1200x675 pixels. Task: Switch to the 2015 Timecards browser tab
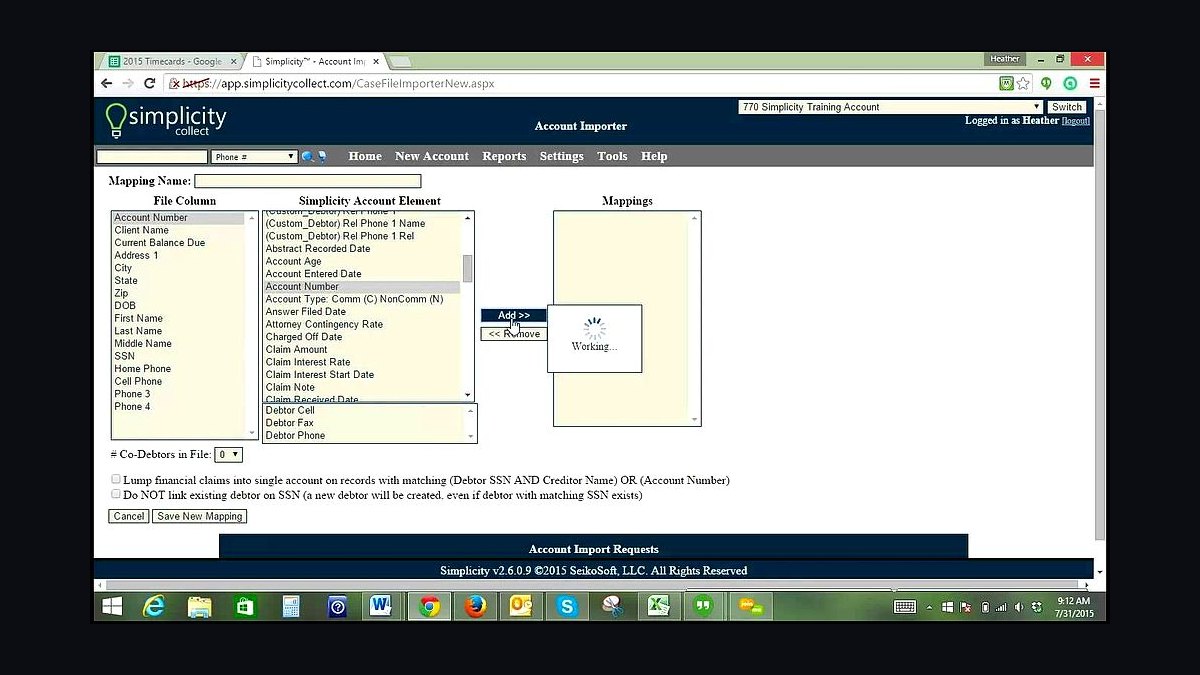click(172, 61)
